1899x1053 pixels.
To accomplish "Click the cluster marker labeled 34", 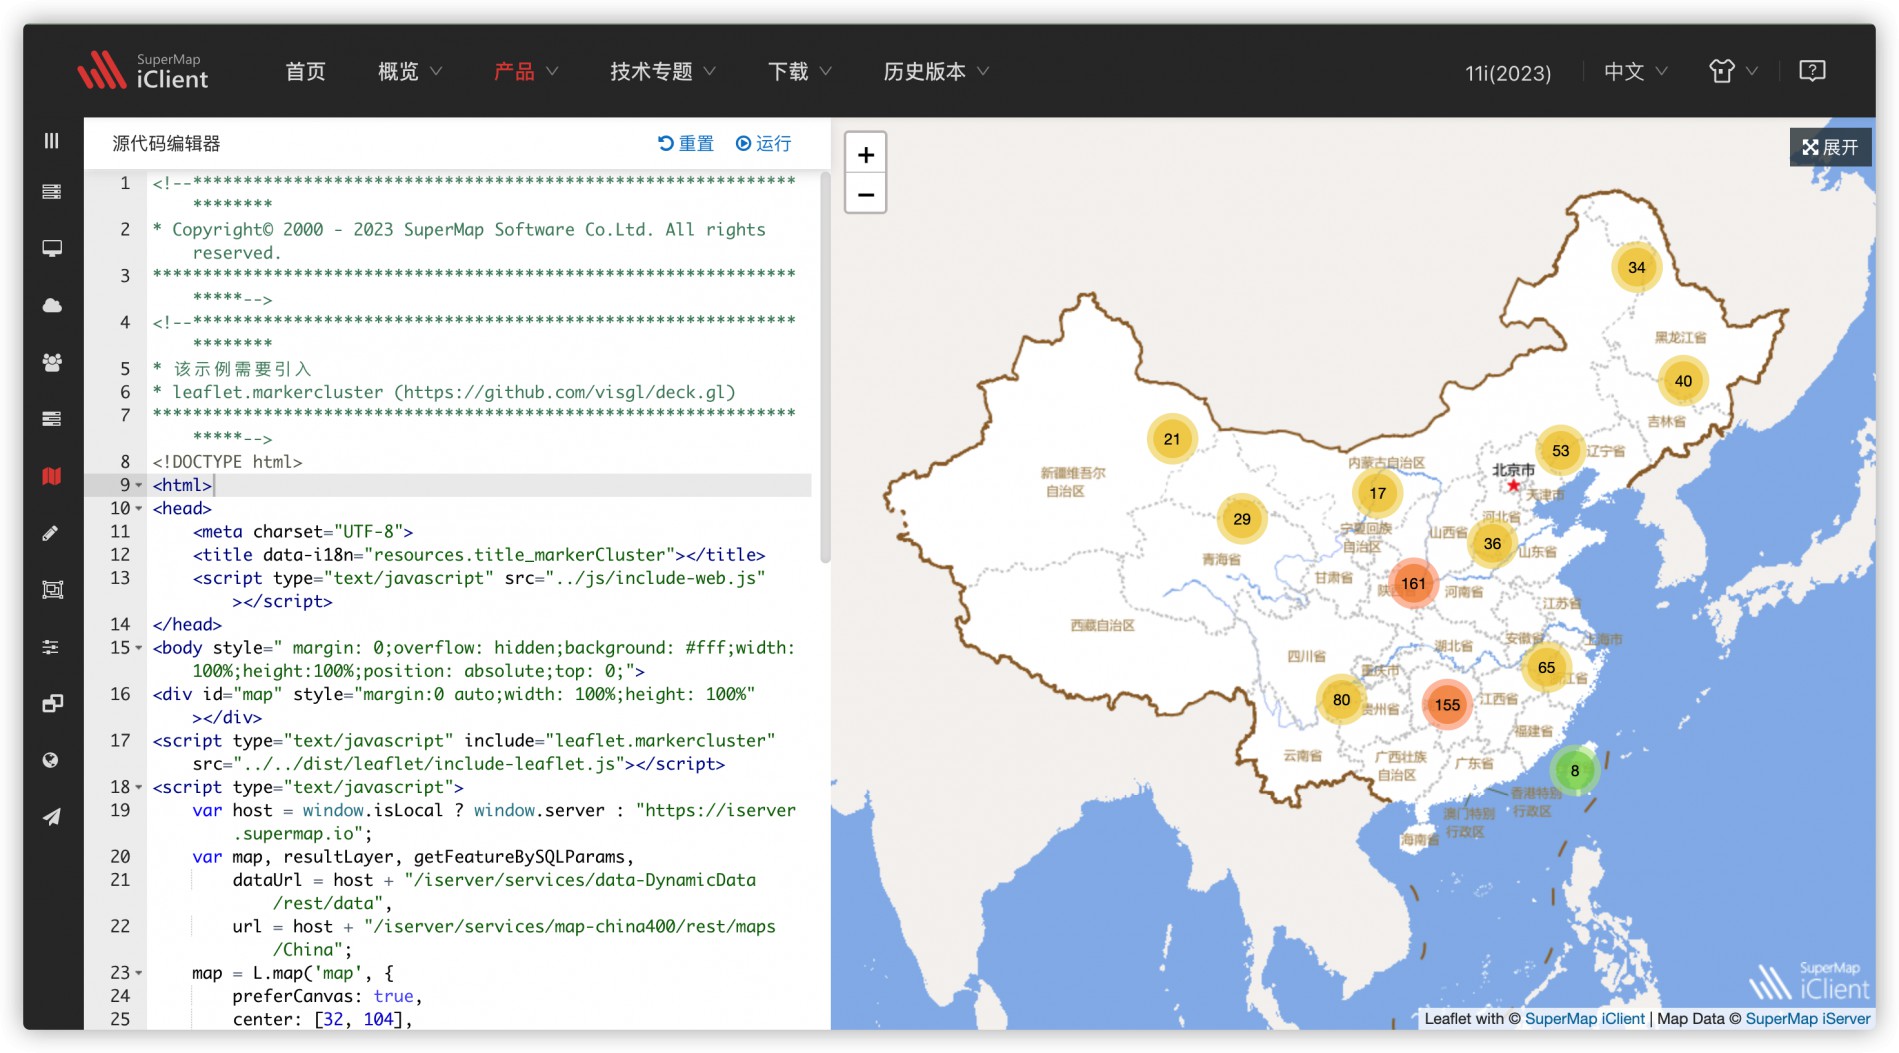I will click(x=1636, y=267).
